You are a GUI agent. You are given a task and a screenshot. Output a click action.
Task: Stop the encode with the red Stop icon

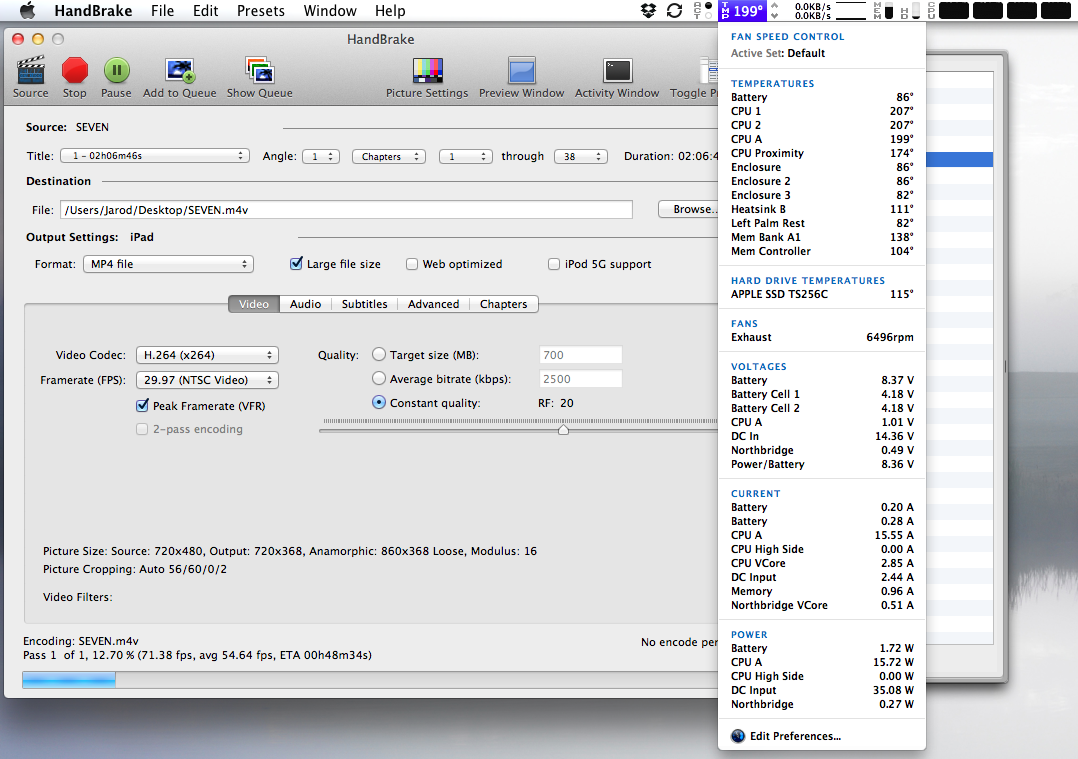(x=74, y=70)
